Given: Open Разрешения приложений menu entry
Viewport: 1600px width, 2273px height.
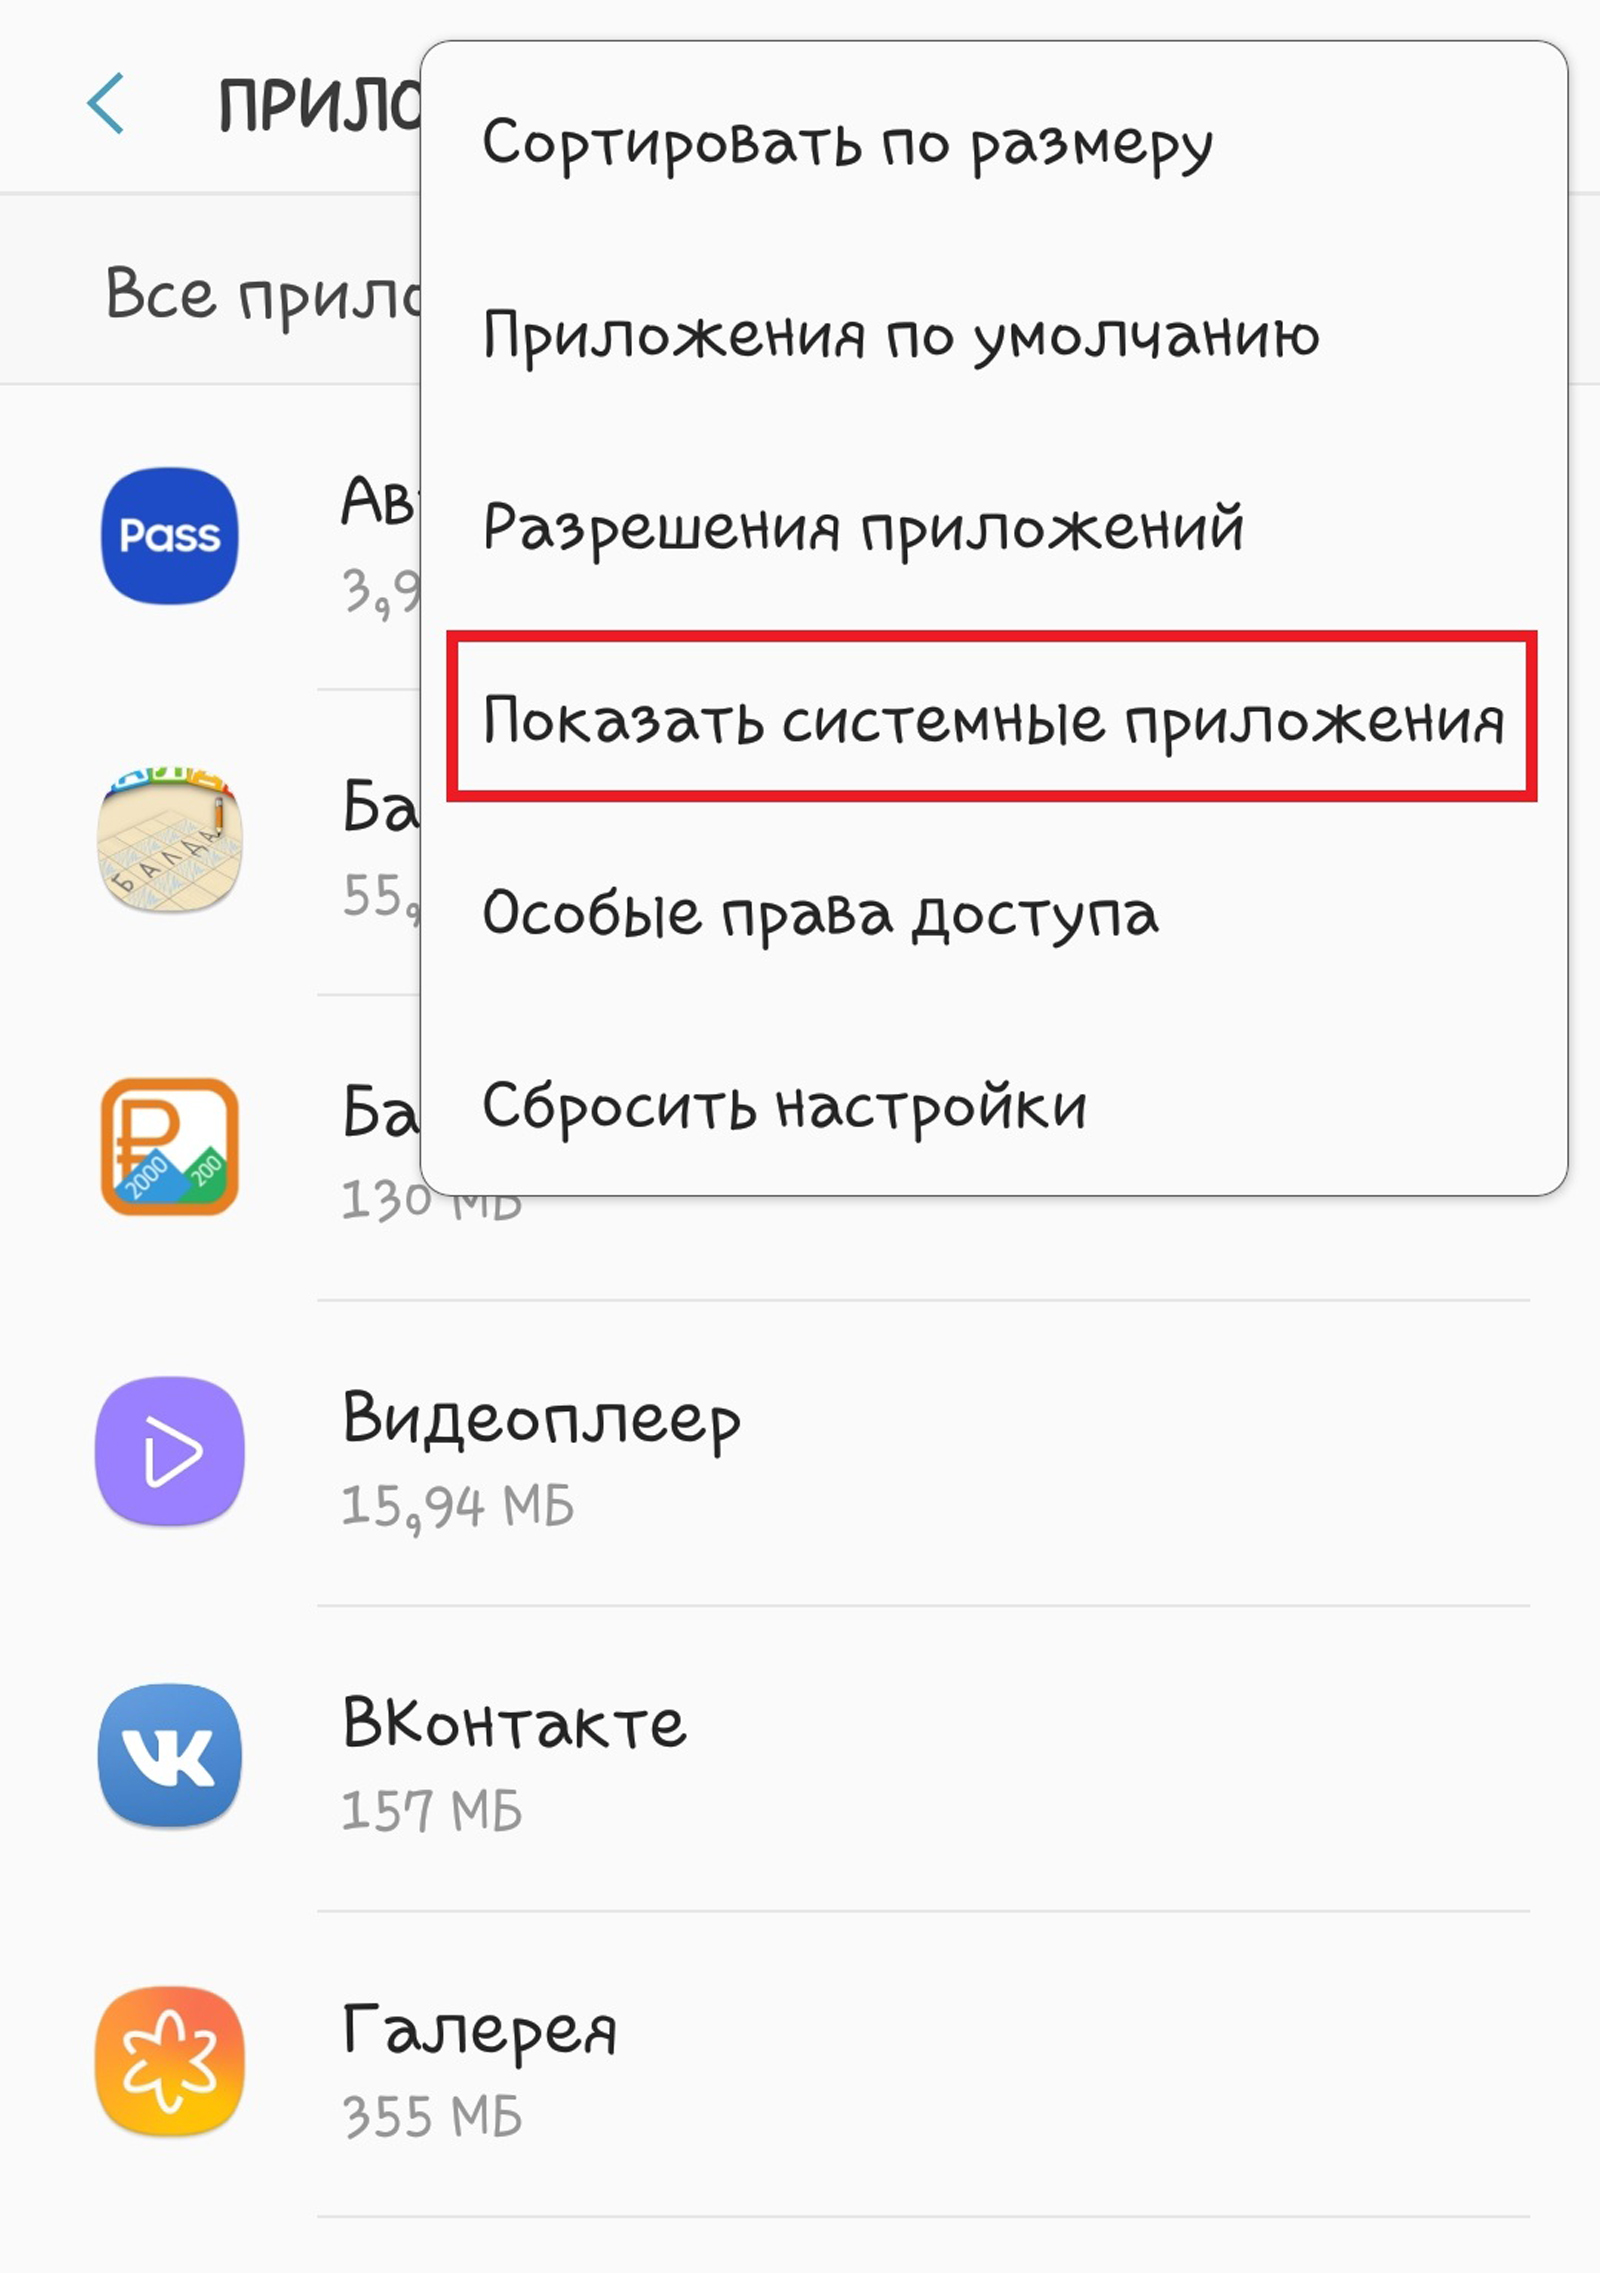Looking at the screenshot, I should click(994, 528).
